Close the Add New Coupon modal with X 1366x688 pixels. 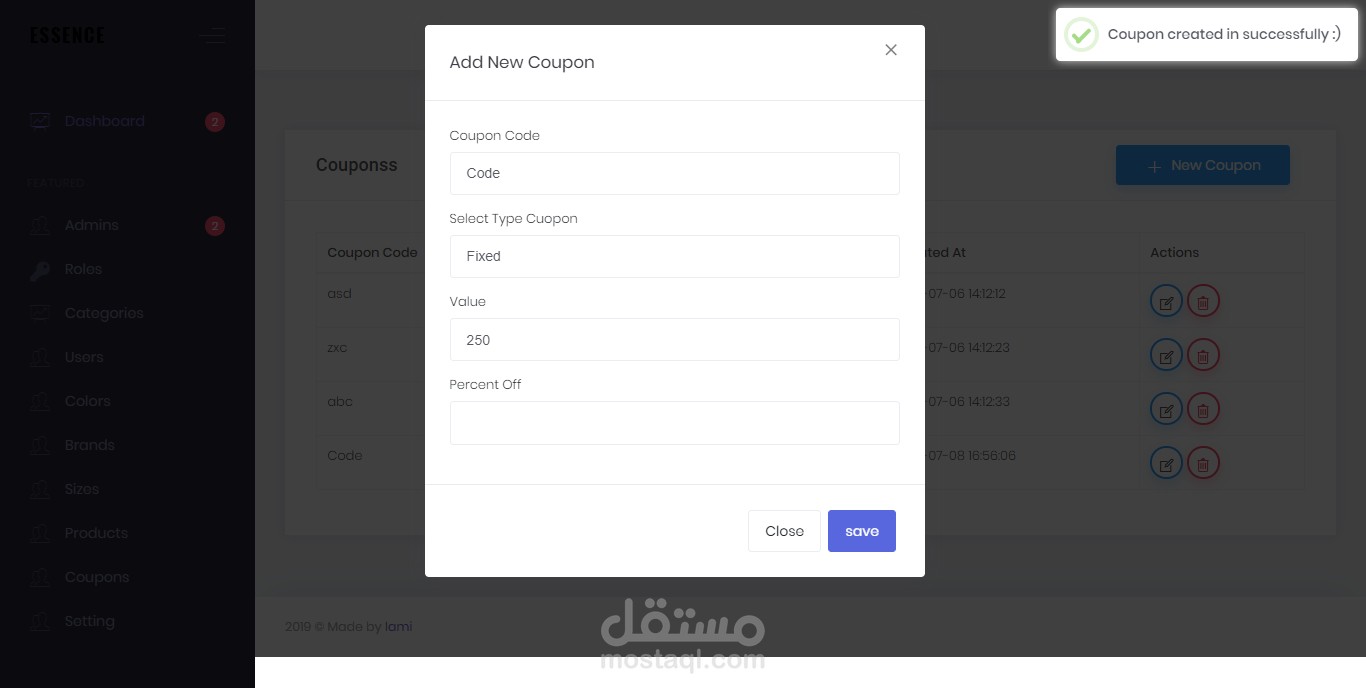point(891,50)
